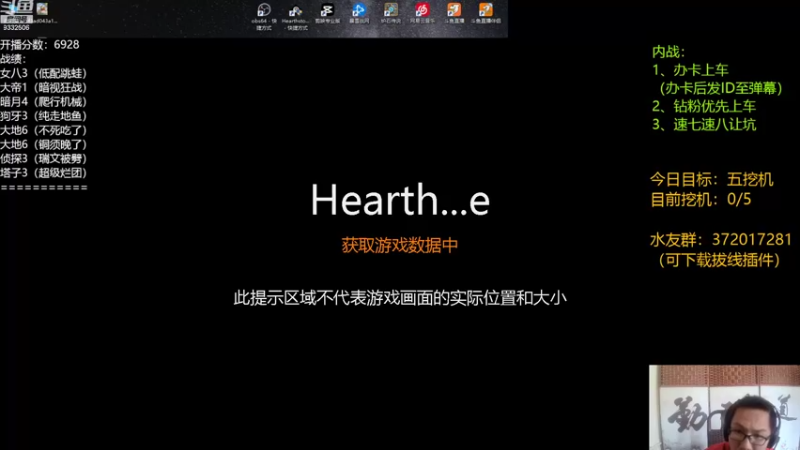Click the "目前挖机: 0/5" progress text
Screen dimensions: 800x450
[x=701, y=199]
